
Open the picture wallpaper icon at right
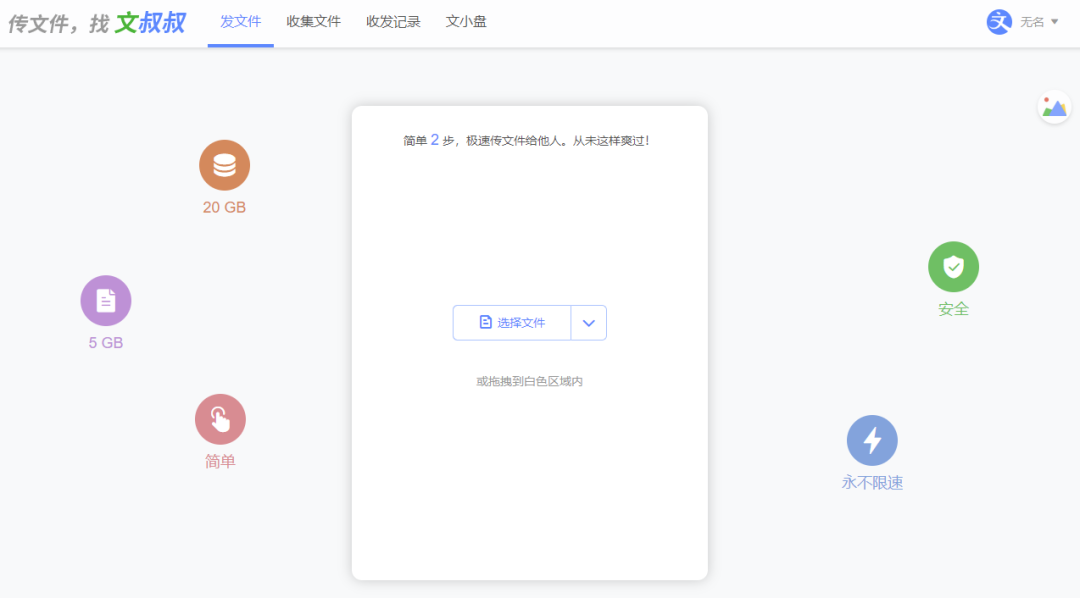coord(1054,107)
